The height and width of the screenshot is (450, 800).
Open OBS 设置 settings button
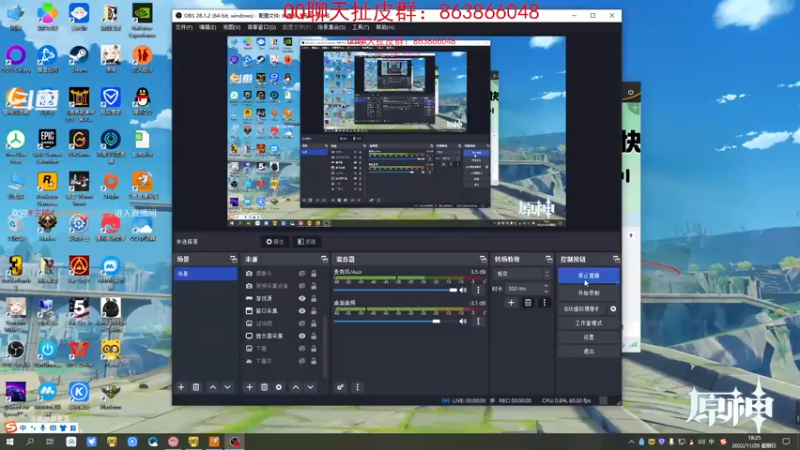(589, 337)
